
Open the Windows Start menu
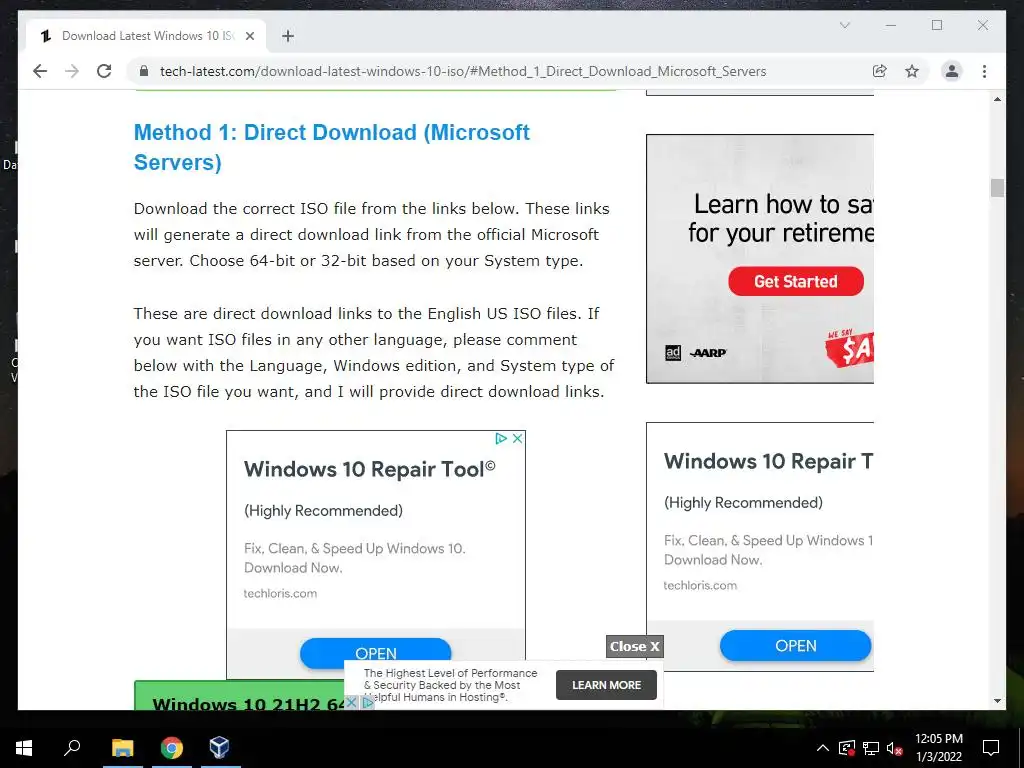pos(24,748)
